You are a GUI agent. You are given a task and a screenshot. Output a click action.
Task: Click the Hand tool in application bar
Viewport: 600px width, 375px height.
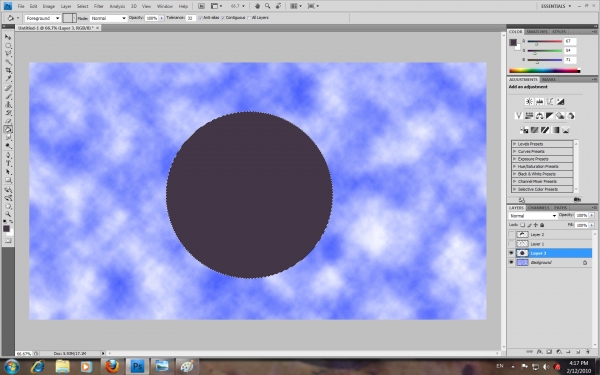[258, 6]
